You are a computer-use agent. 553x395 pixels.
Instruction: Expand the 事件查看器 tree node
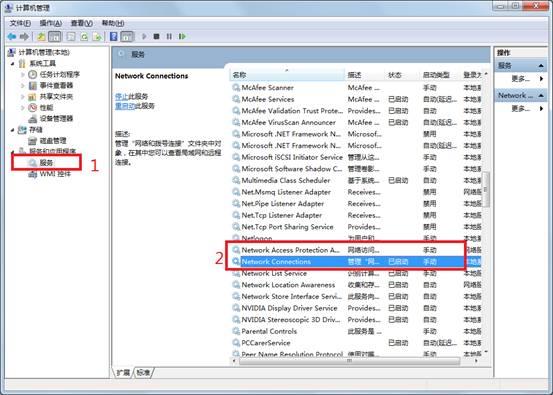23,85
